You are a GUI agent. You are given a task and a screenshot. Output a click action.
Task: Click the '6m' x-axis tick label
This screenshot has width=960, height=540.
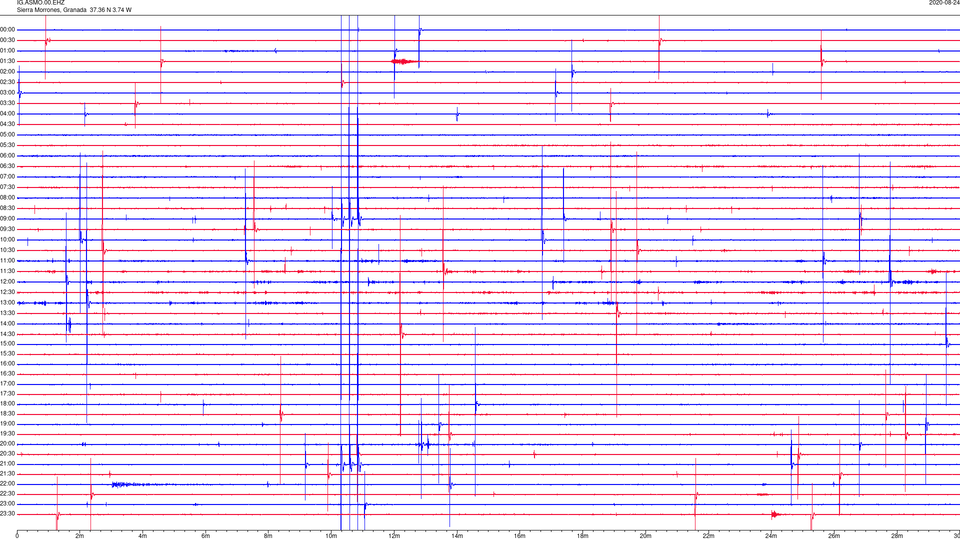tap(206, 536)
